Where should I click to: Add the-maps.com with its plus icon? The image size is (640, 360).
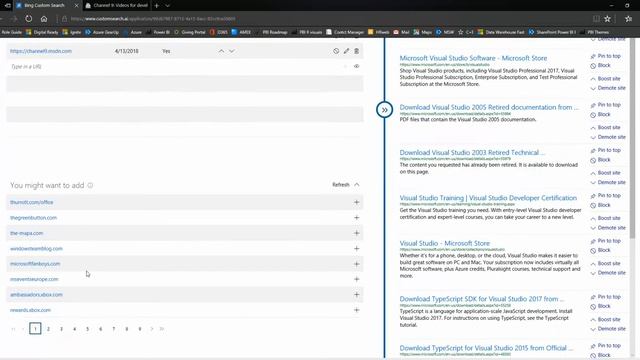[x=356, y=233]
